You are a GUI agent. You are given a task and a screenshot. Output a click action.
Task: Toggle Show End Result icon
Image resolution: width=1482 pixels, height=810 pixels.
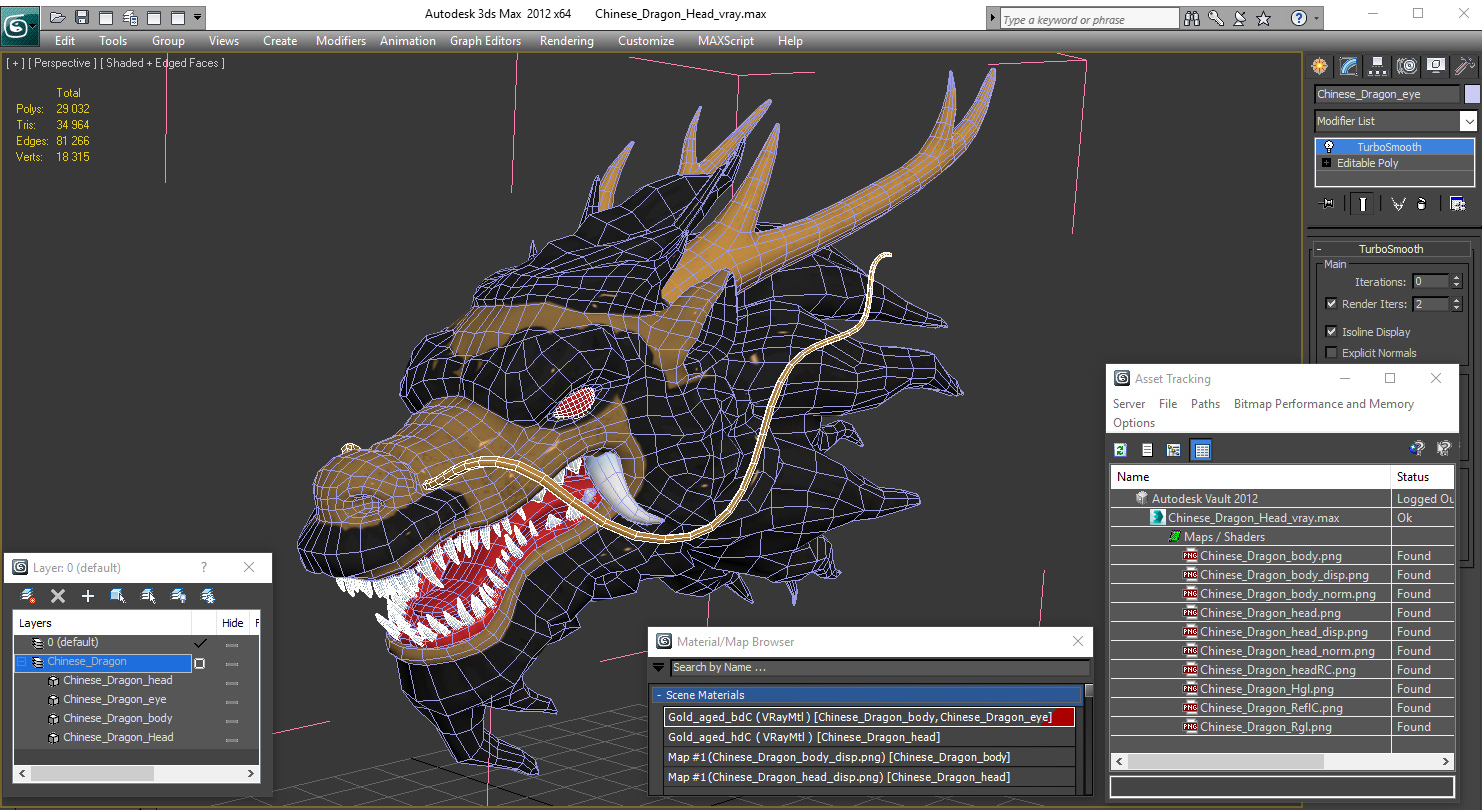coord(1362,203)
